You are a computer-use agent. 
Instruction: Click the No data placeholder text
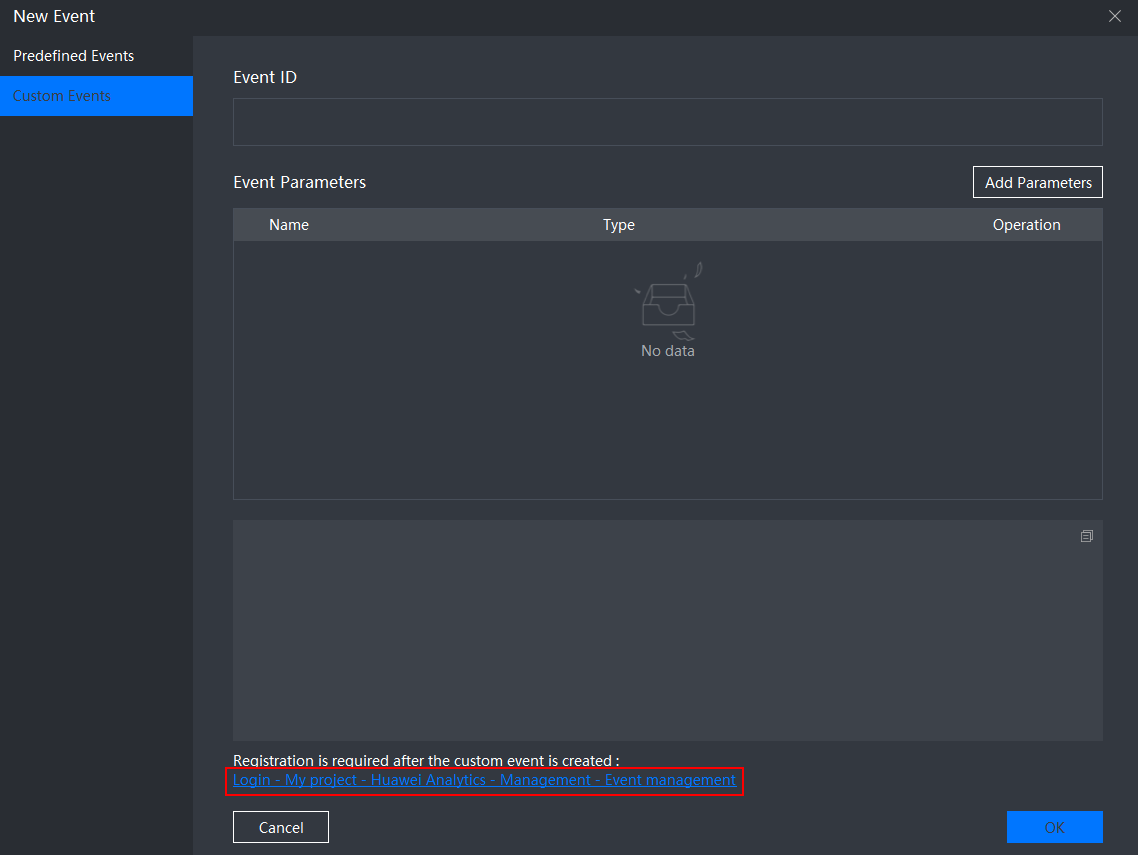pyautogui.click(x=668, y=351)
